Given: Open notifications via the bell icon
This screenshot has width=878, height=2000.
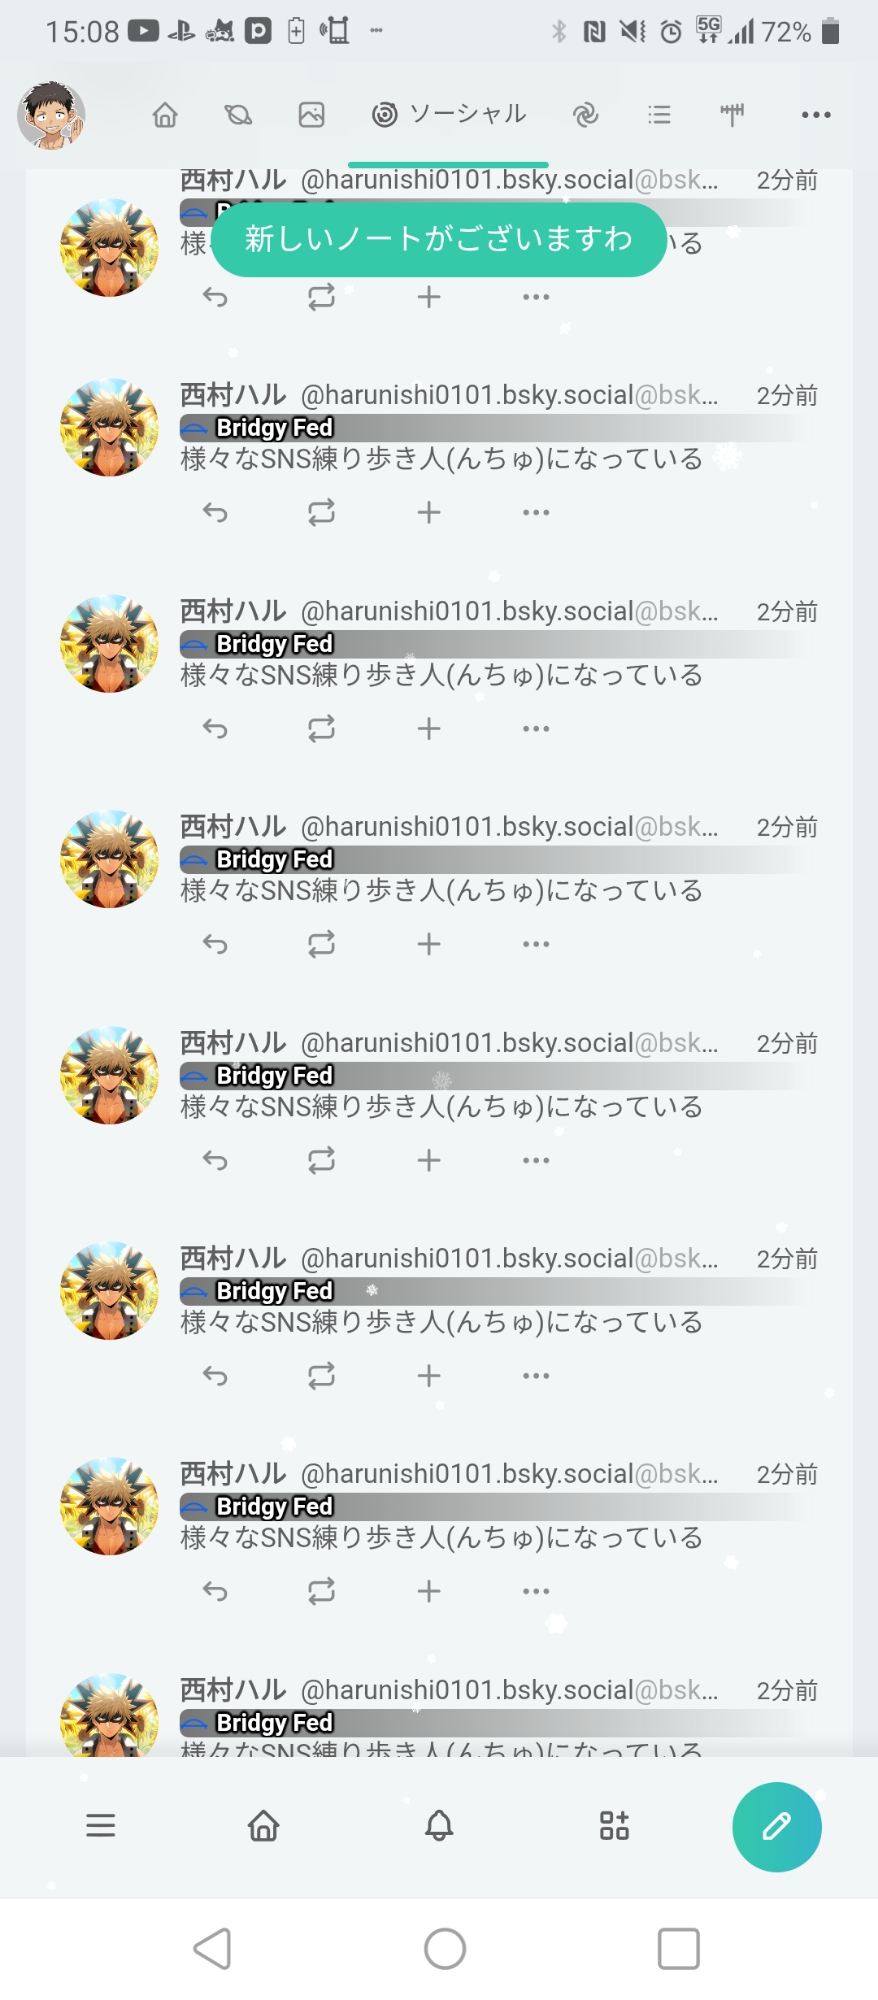Looking at the screenshot, I should pos(439,1826).
